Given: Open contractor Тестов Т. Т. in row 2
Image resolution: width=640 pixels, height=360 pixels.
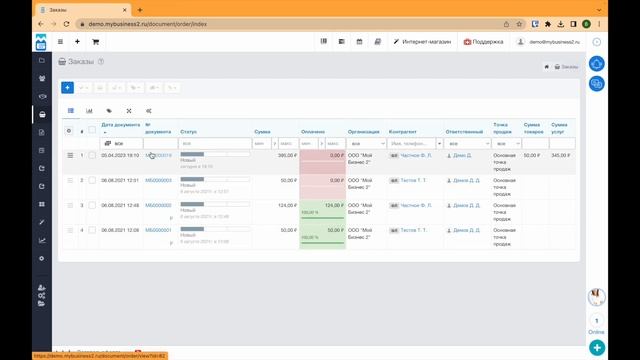Looking at the screenshot, I should tap(413, 180).
